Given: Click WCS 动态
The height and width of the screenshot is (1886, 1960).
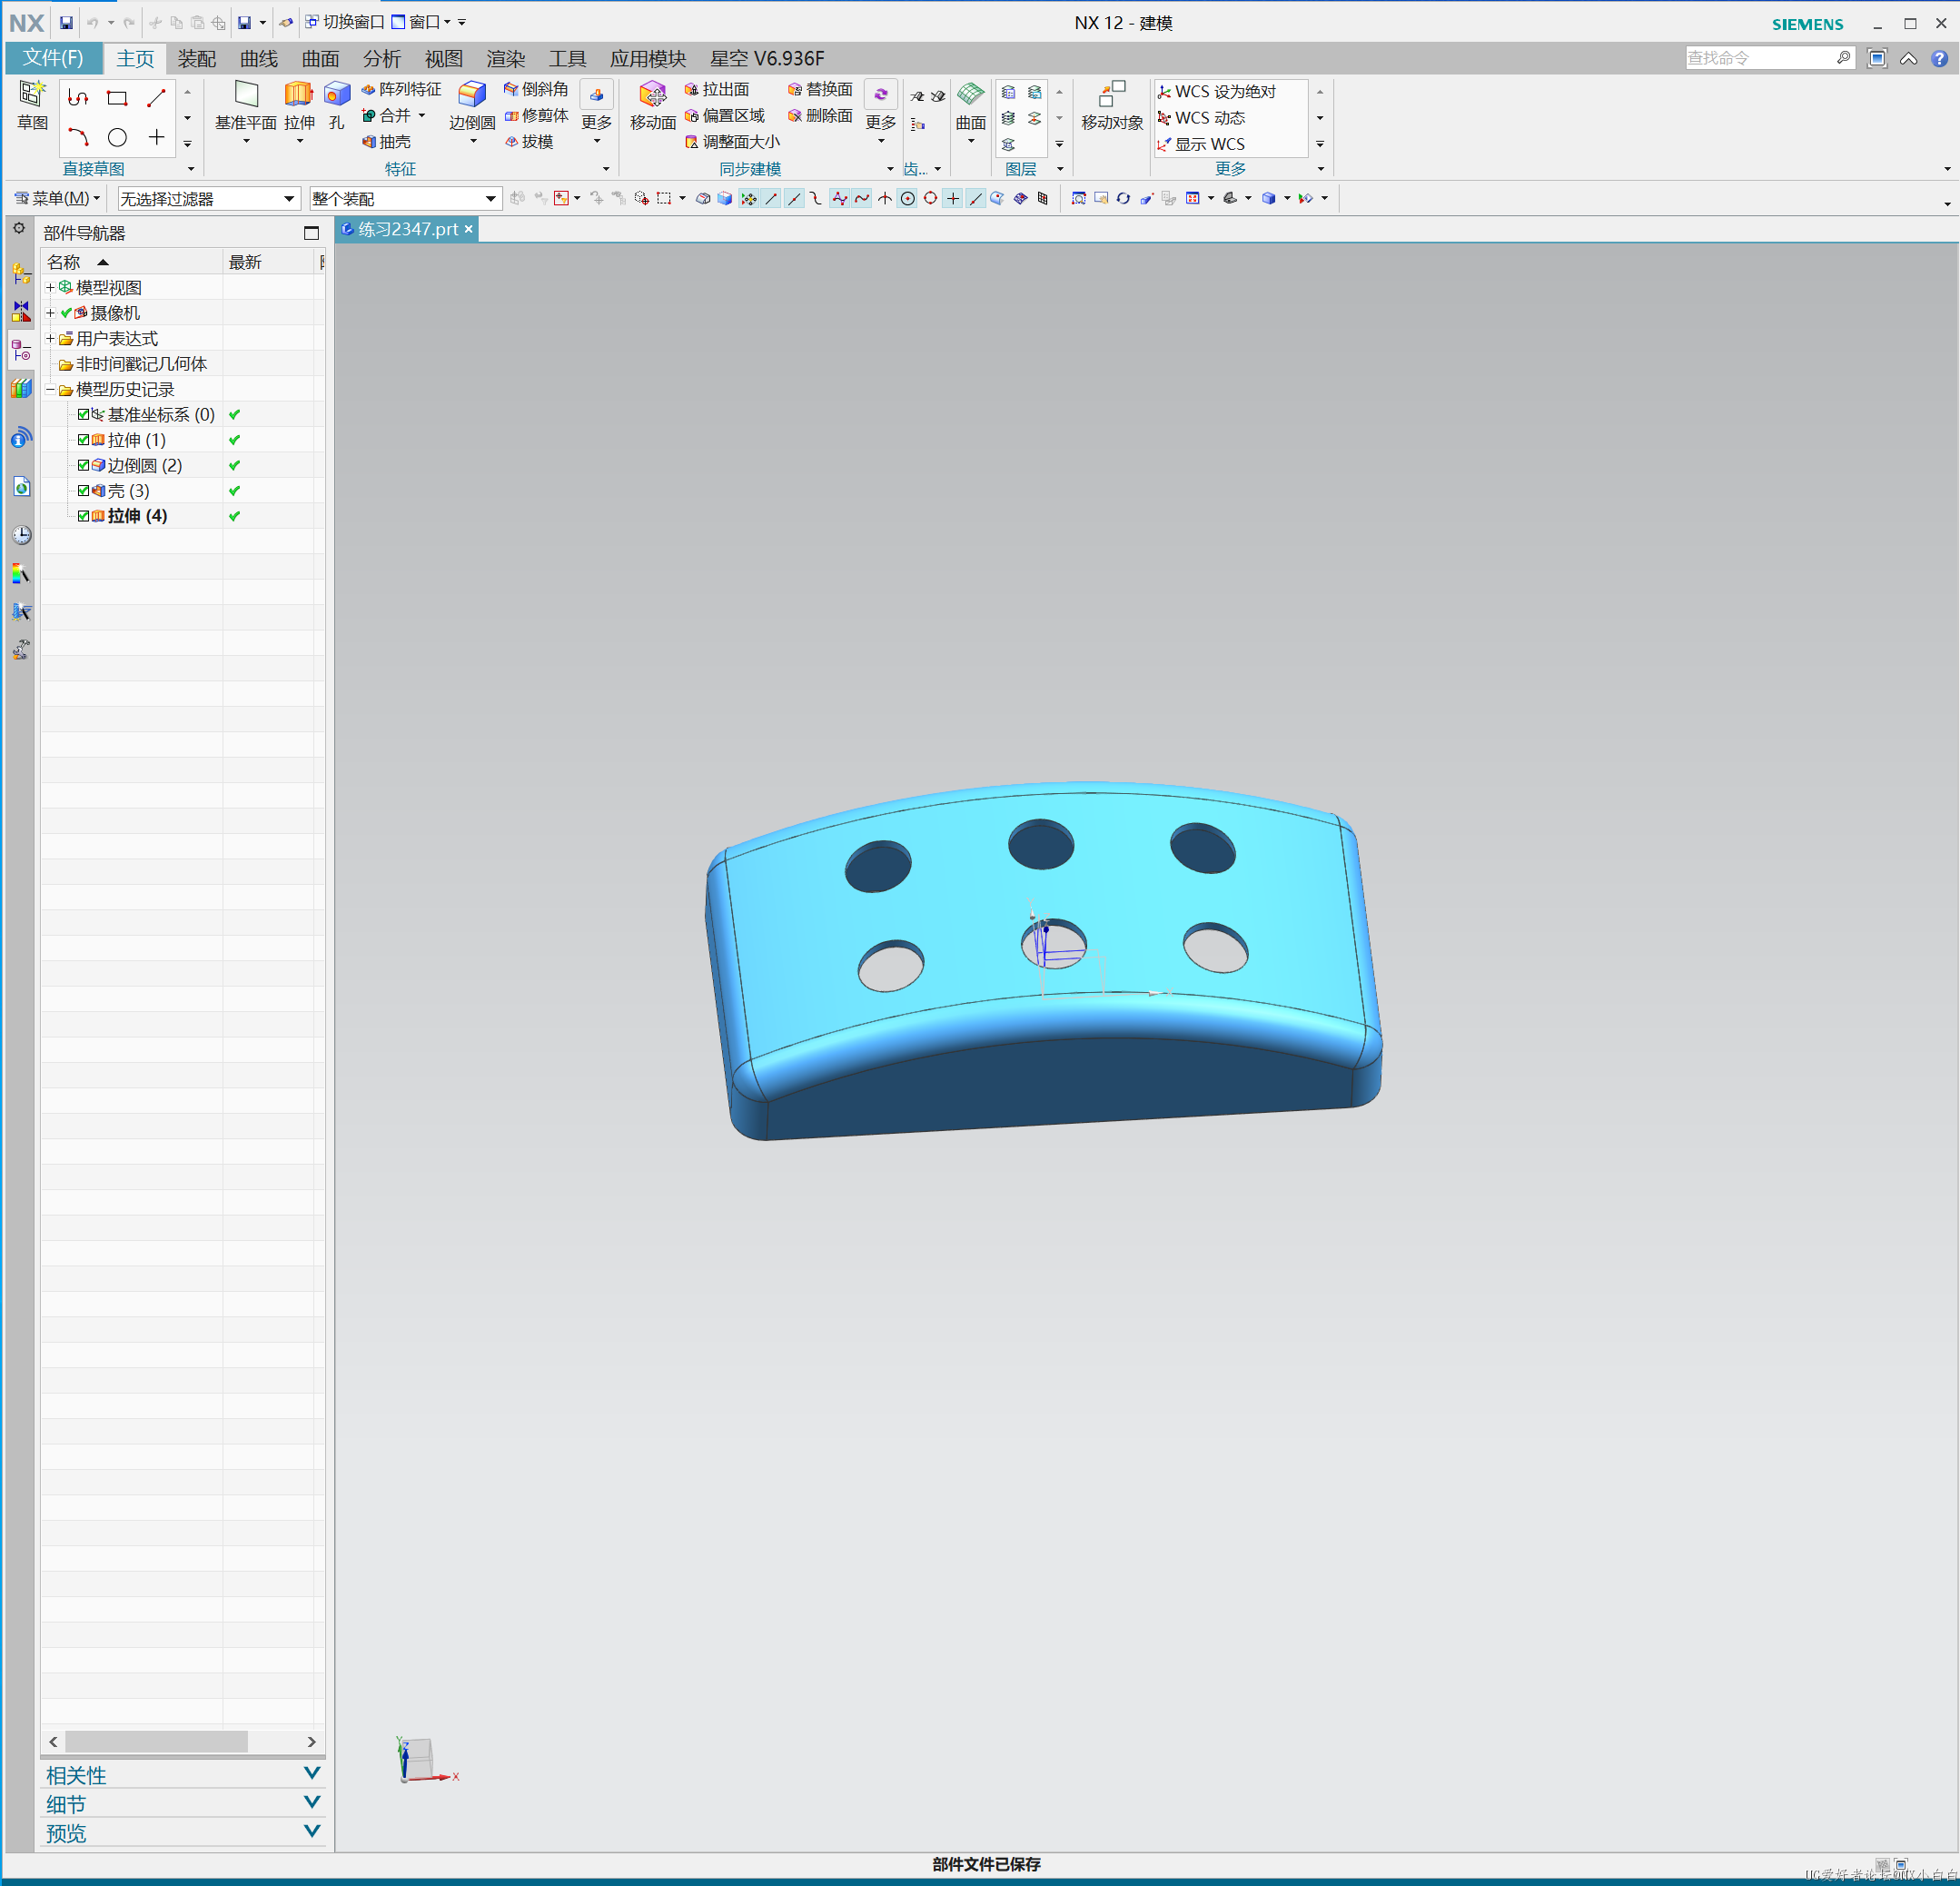Looking at the screenshot, I should pos(1201,118).
